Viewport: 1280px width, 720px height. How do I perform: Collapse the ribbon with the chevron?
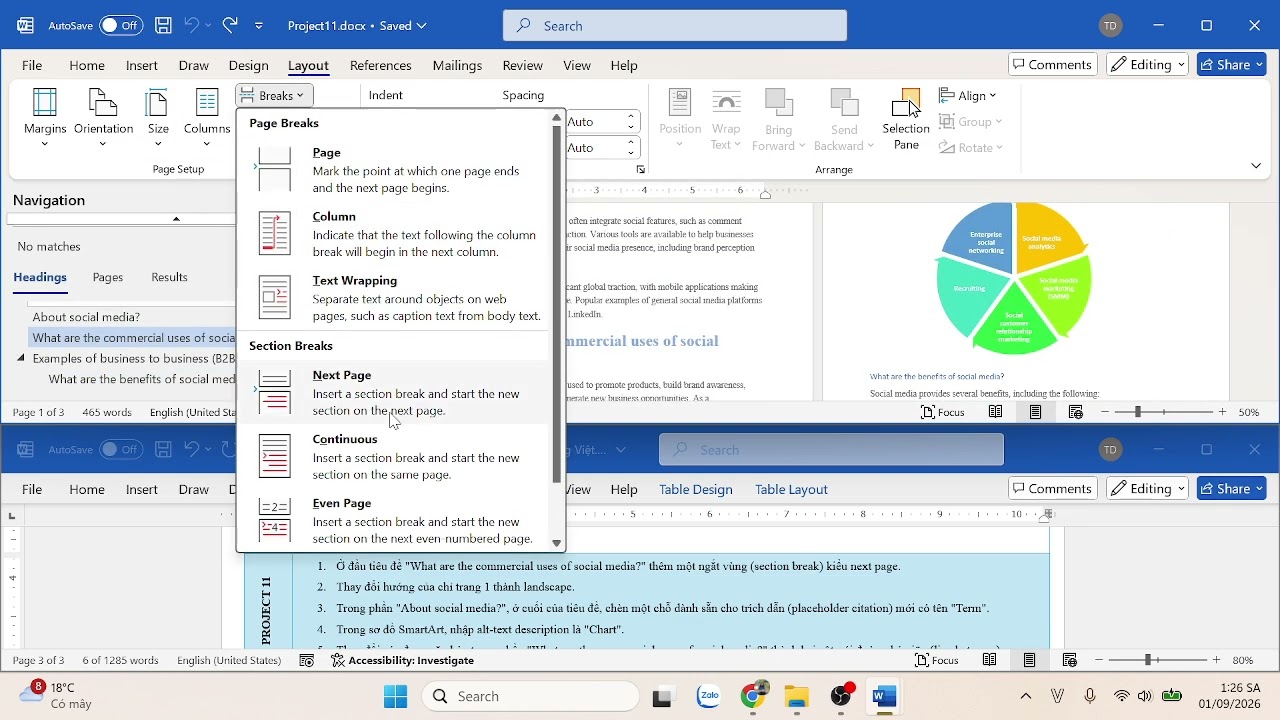(x=1256, y=166)
